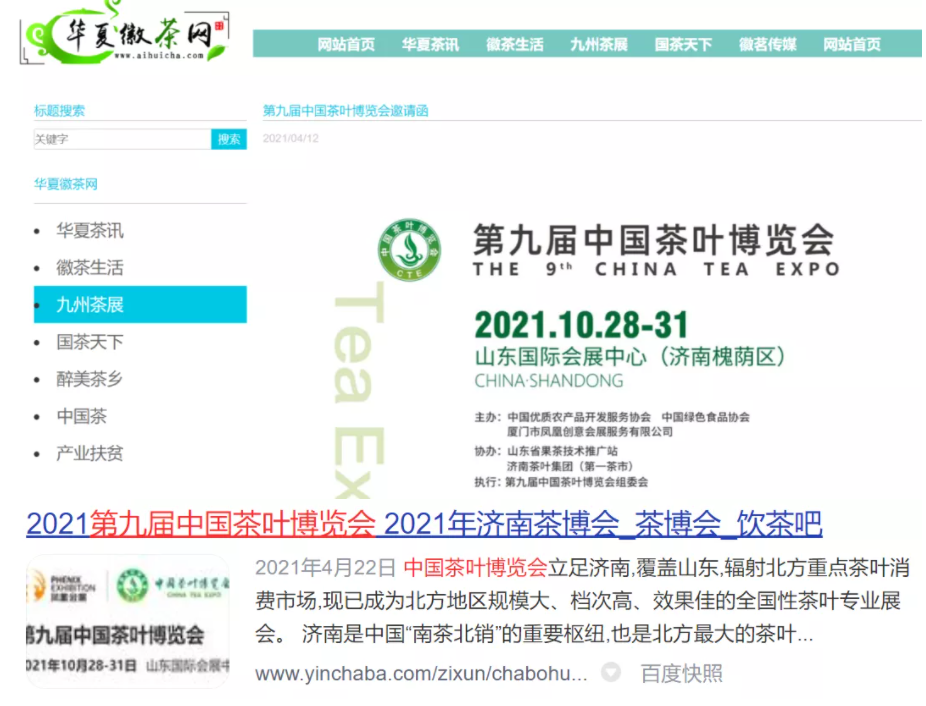This screenshot has width=926, height=706.
Task: Open first 网站首页 nav item
Action: tap(346, 44)
